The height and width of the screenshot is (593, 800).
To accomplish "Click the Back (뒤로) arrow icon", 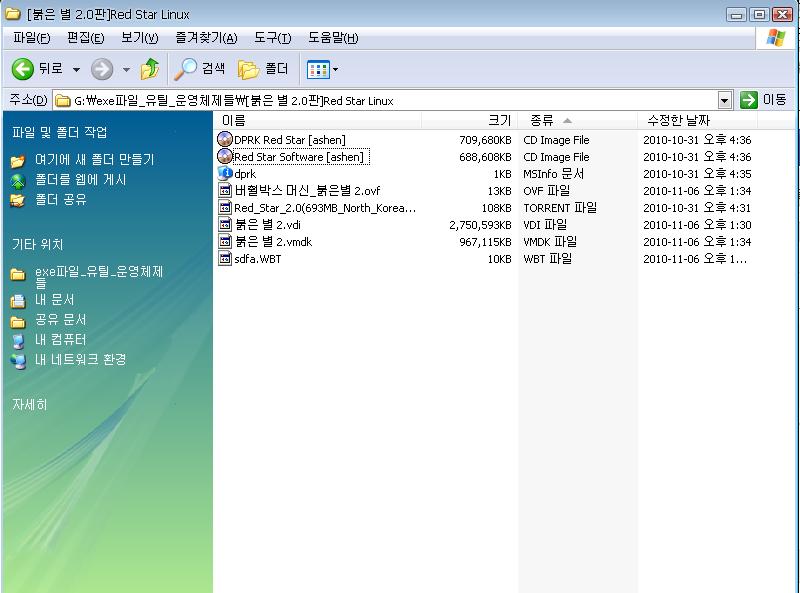I will coord(23,69).
